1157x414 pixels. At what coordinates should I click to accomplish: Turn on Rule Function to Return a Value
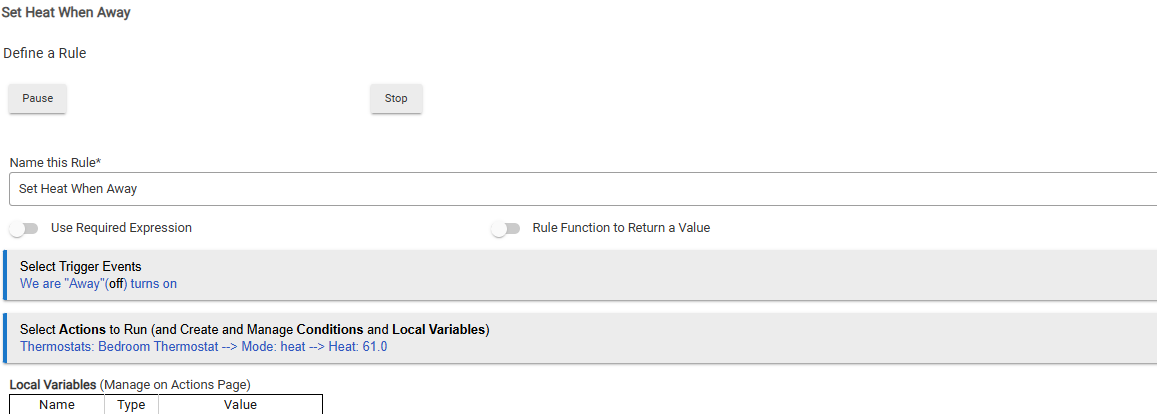(505, 229)
